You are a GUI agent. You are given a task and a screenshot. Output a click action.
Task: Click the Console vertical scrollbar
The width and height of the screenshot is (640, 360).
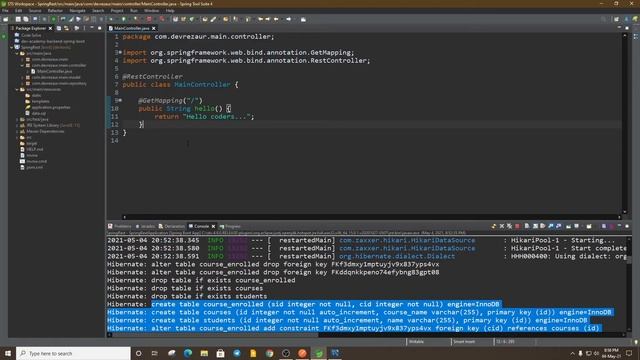click(629, 259)
